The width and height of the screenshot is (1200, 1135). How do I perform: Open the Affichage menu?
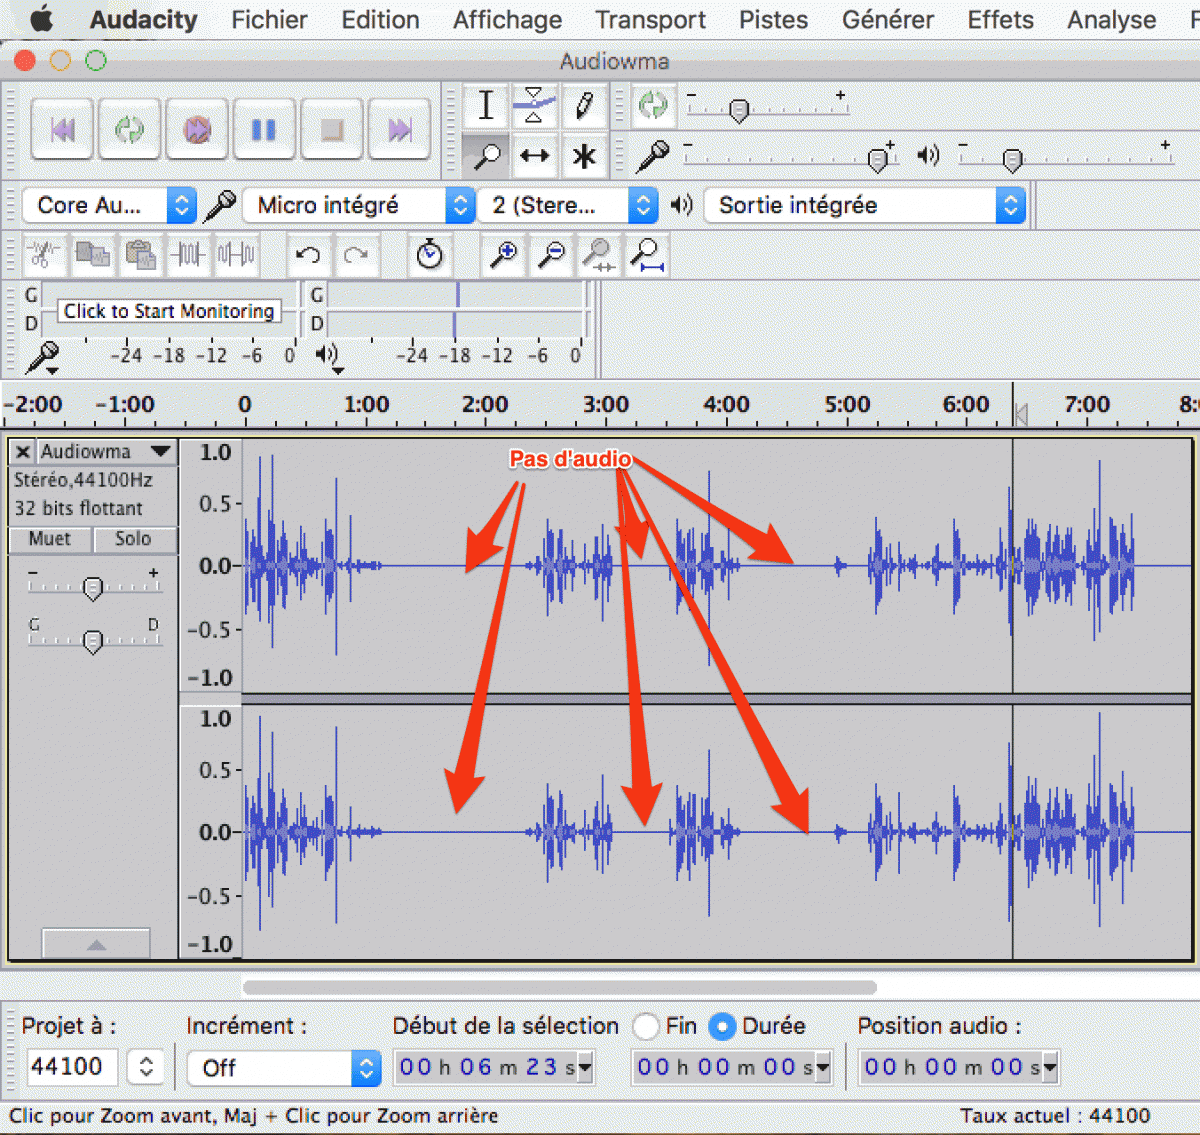(x=507, y=20)
